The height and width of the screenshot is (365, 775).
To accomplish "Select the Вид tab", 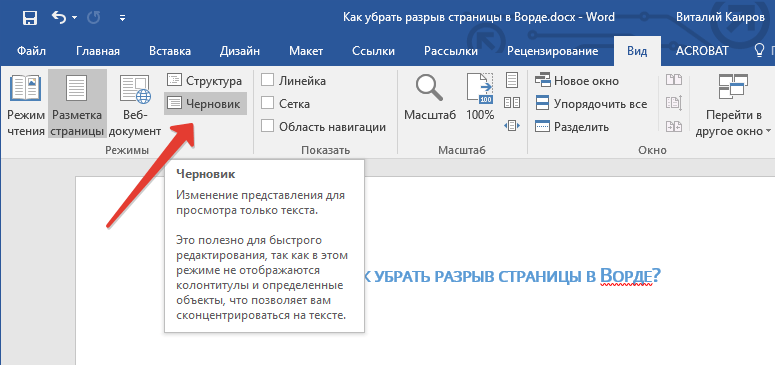I will 637,51.
